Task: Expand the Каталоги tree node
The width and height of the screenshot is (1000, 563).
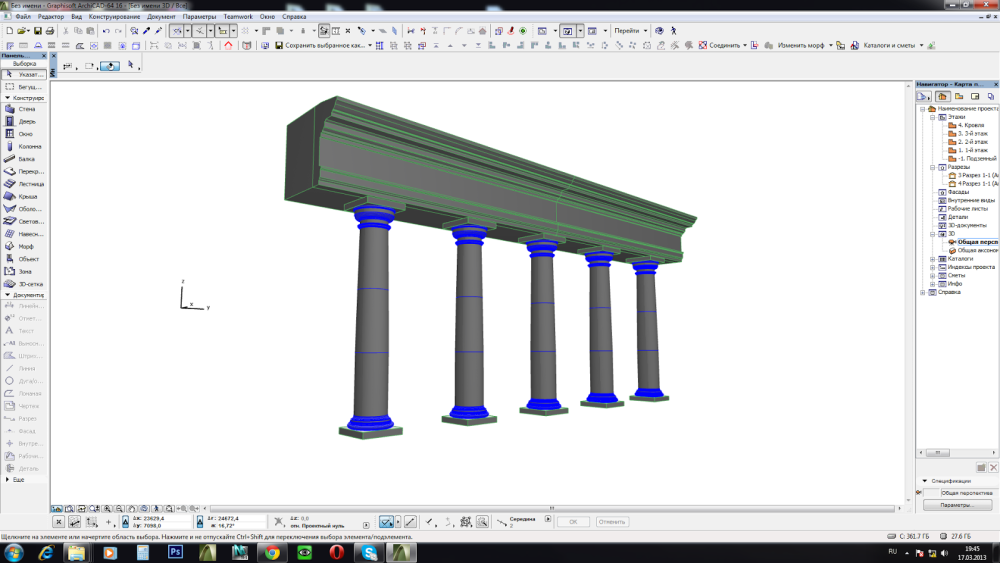Action: [x=932, y=259]
